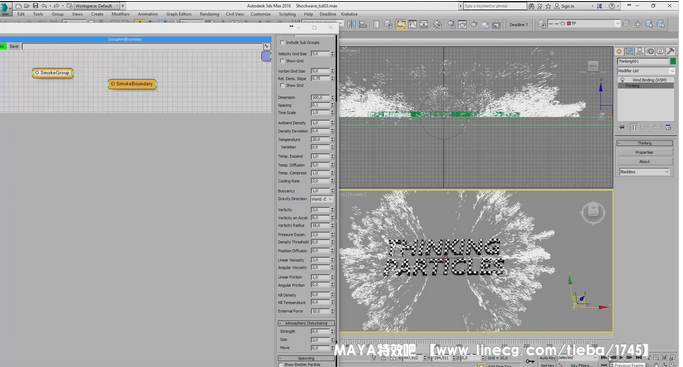Open the Create command panel tab

pos(619,51)
